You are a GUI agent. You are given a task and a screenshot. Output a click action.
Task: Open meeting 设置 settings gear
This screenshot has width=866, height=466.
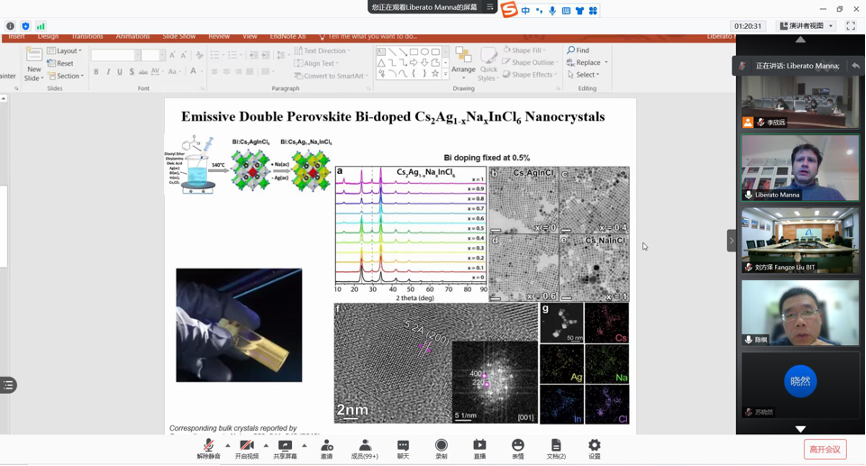[x=594, y=446]
